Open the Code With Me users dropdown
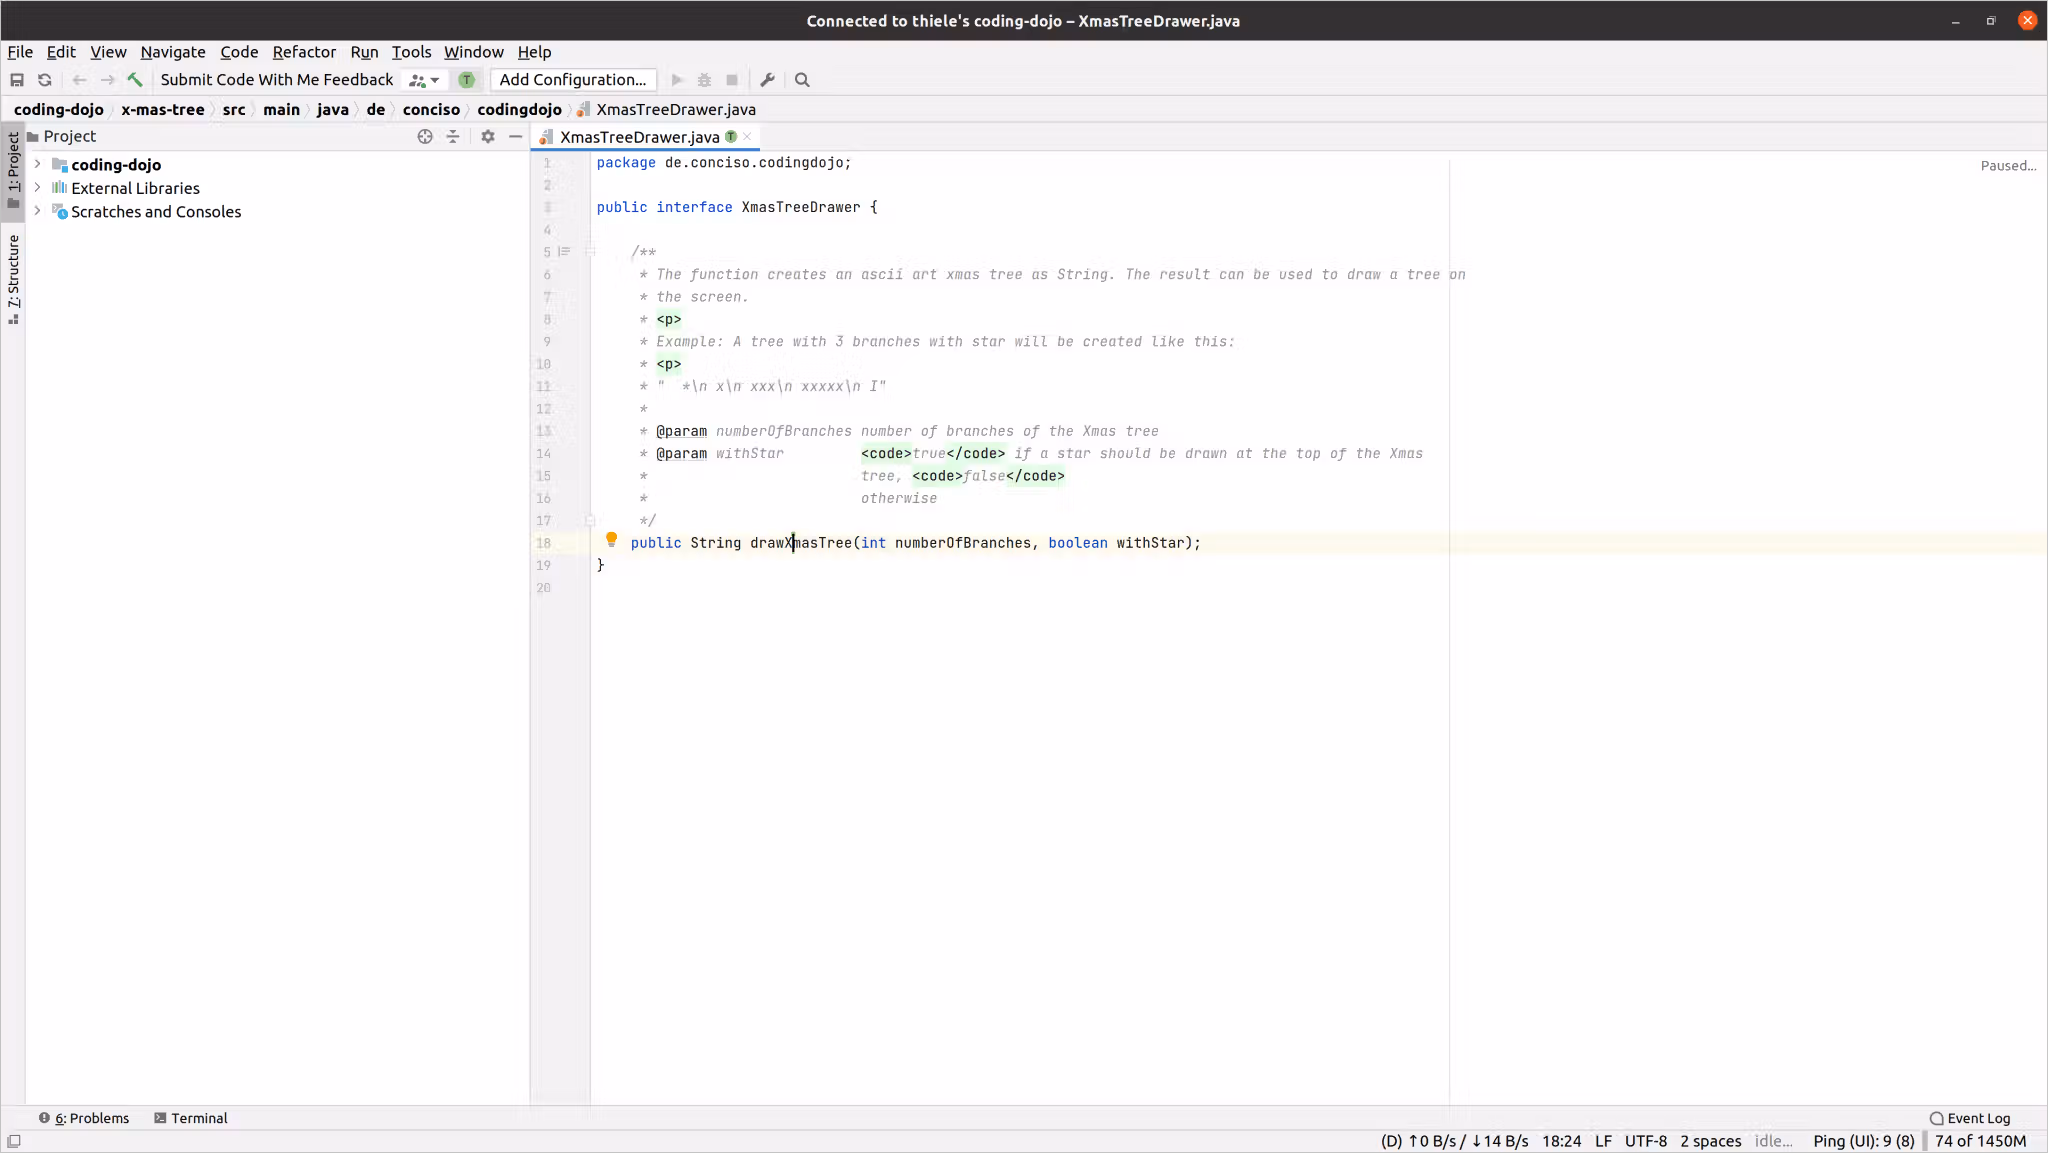Screen dimensions: 2048x1153 pyautogui.click(x=425, y=80)
